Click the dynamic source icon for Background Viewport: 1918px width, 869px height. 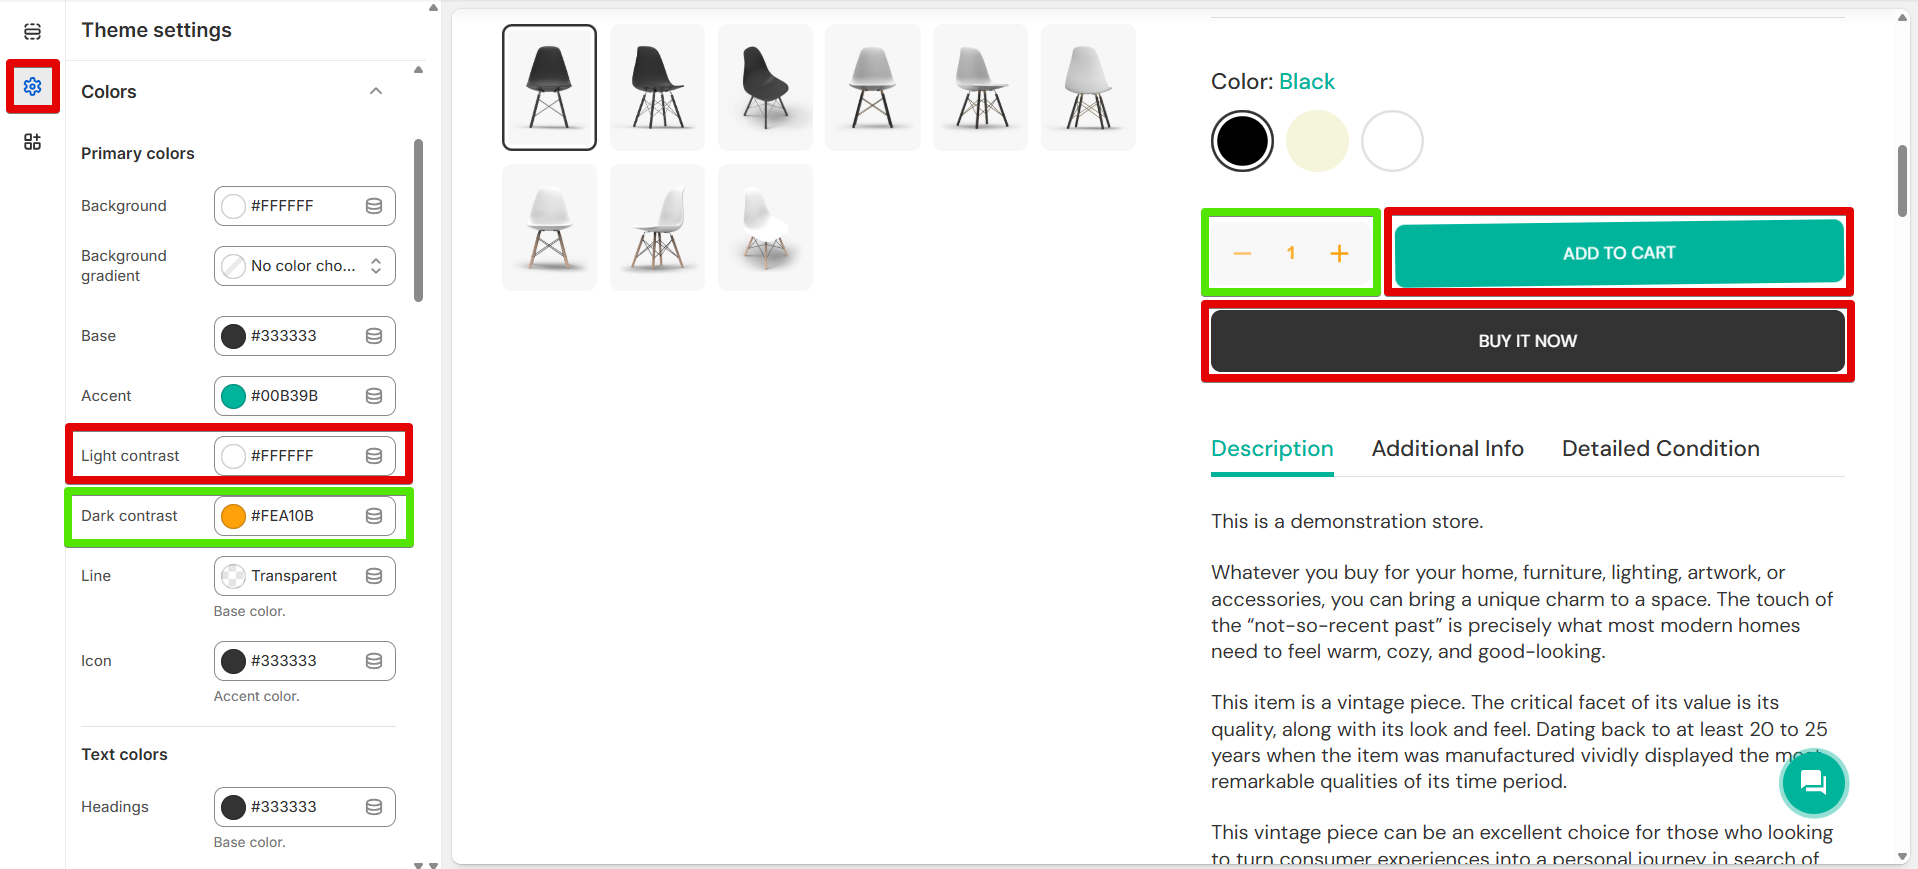click(374, 206)
